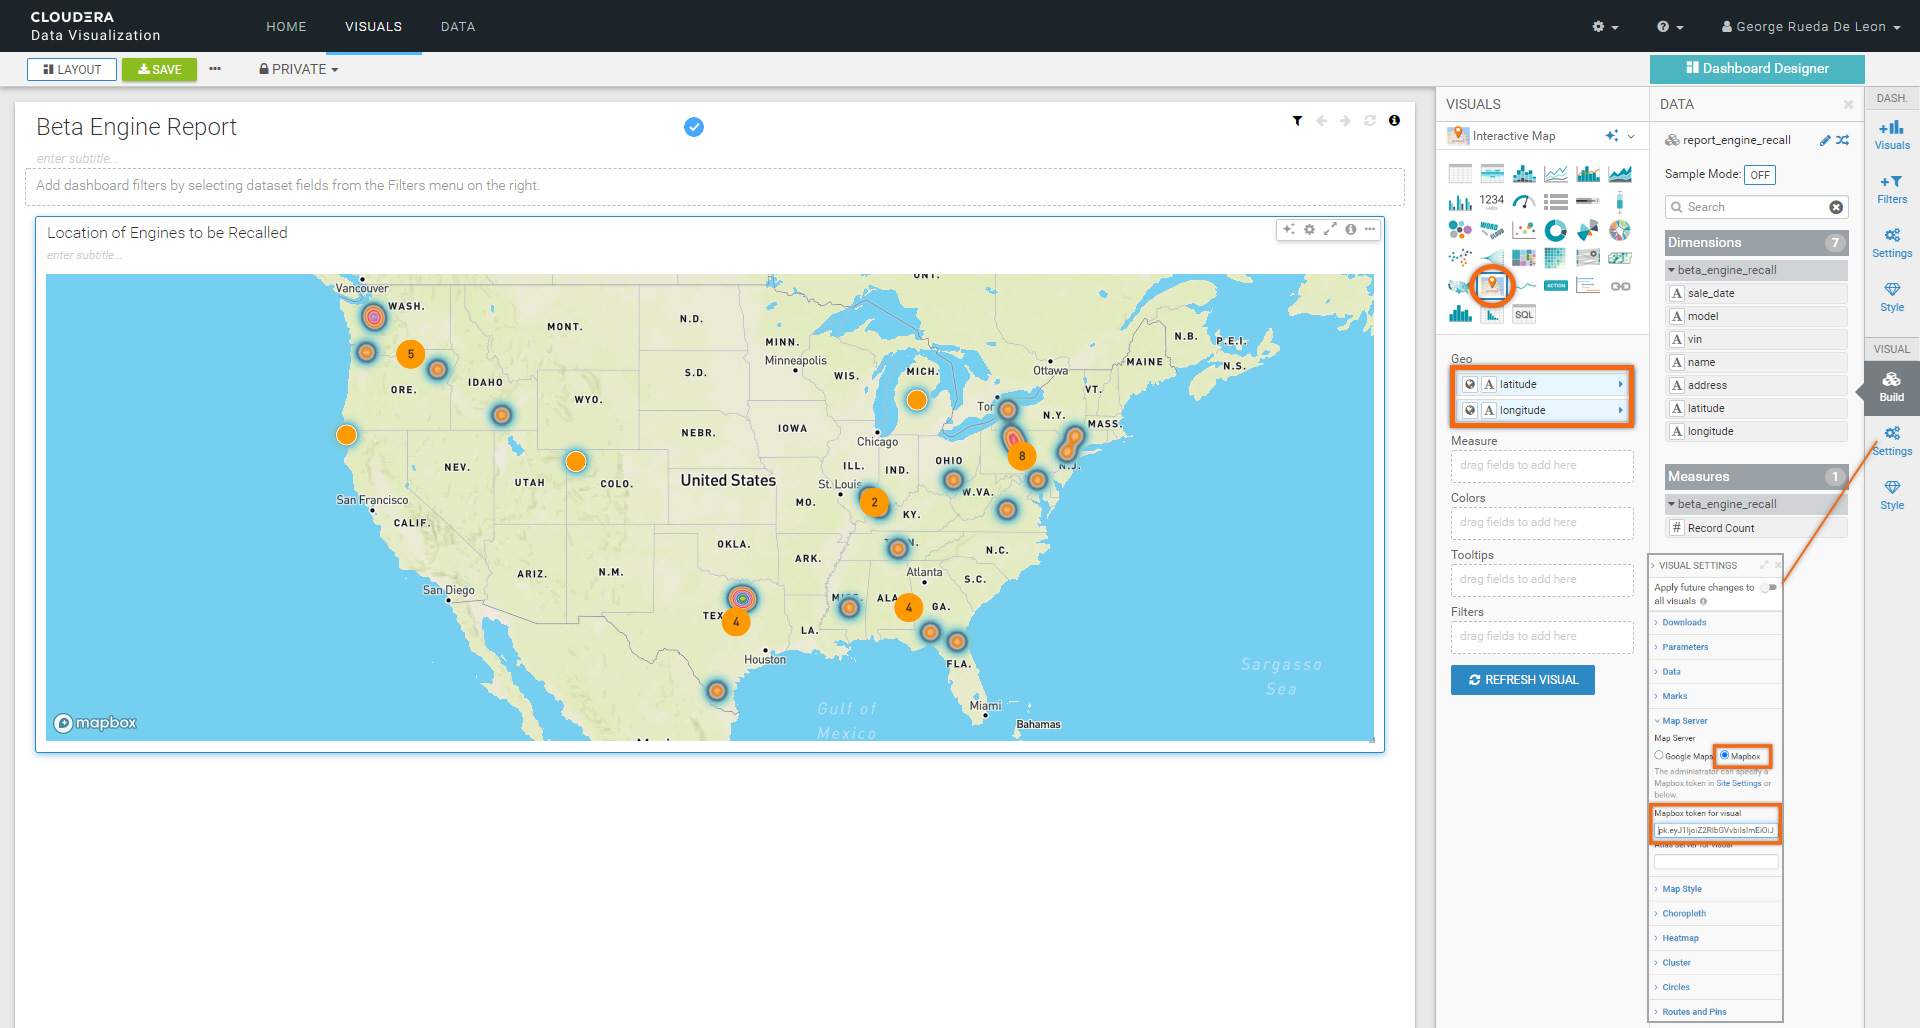This screenshot has height=1028, width=1920.
Task: Open the dashboard info icon
Action: tap(1394, 120)
